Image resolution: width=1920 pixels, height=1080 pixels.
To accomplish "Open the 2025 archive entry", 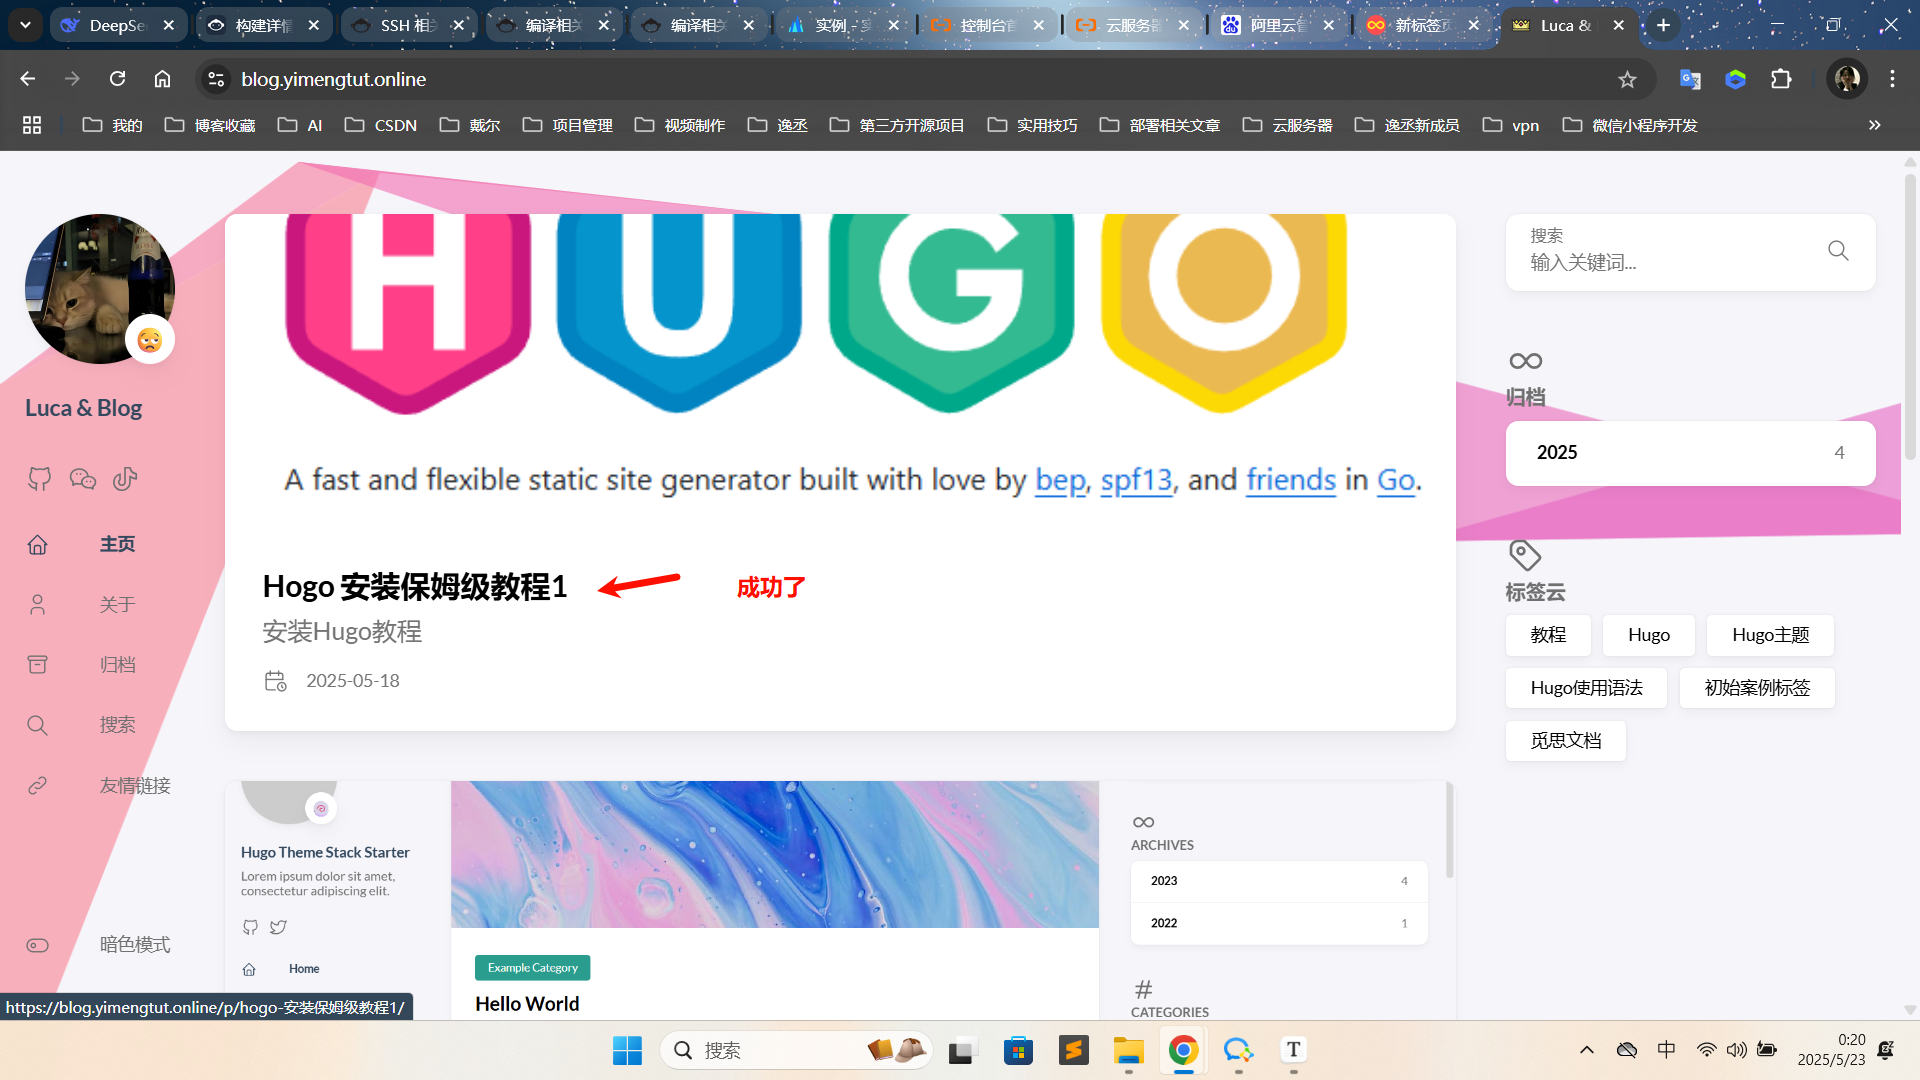I will point(1690,453).
